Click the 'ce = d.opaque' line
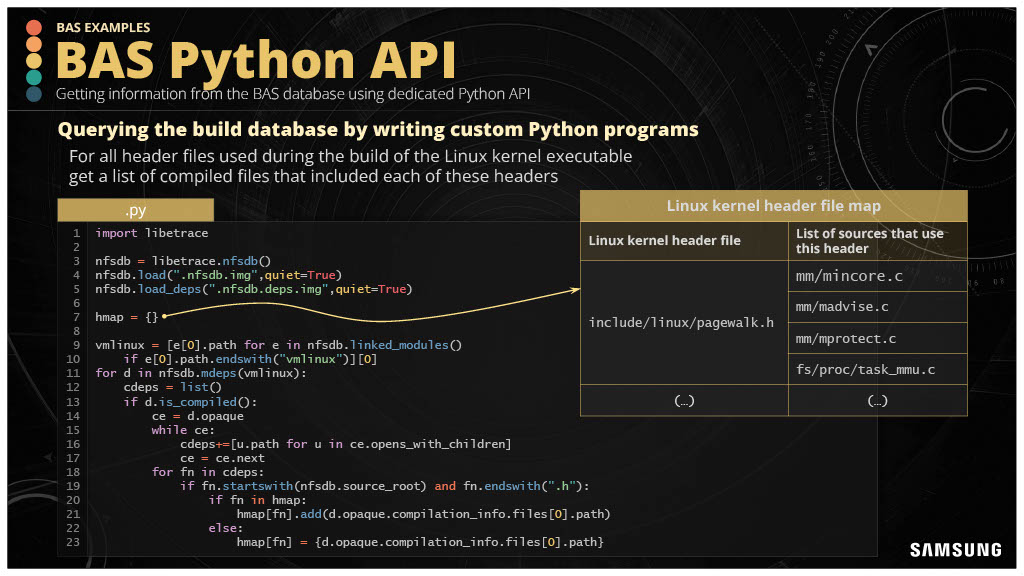 [197, 416]
